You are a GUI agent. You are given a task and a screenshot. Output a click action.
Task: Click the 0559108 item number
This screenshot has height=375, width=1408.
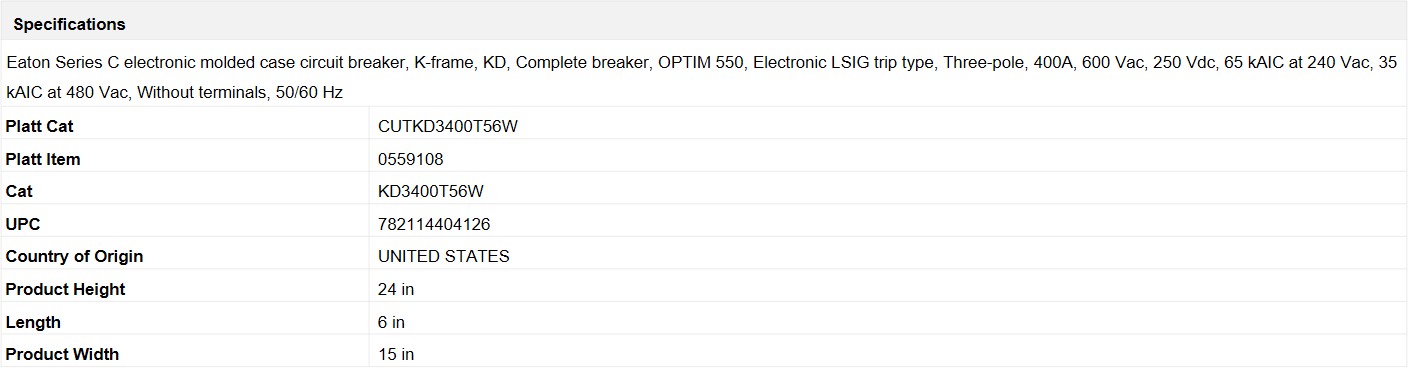click(411, 159)
